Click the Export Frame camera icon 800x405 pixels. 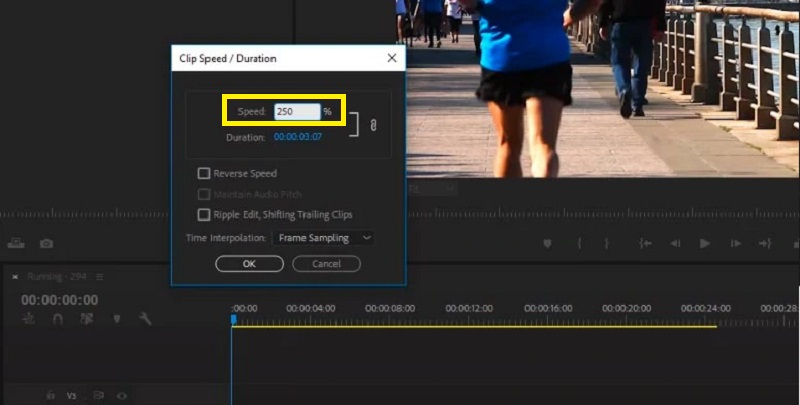[x=46, y=243]
